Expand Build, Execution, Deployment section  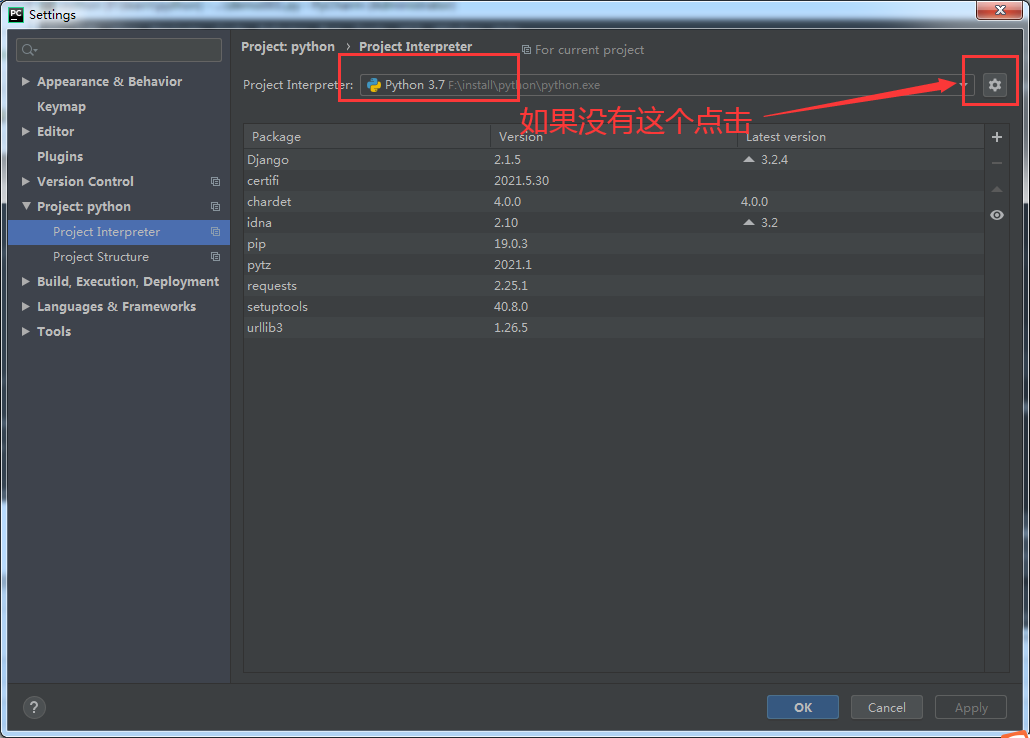26,281
